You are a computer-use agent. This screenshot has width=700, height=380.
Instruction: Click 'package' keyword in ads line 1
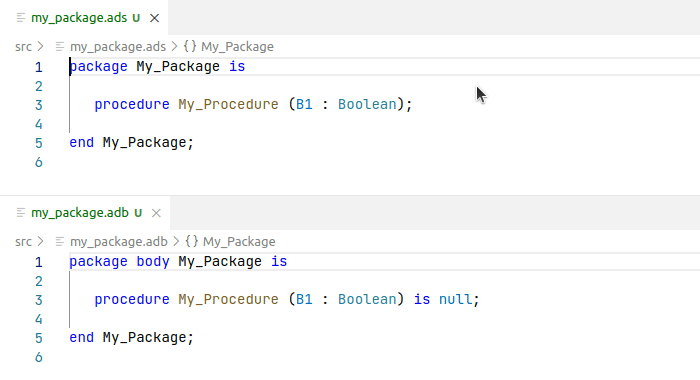[x=98, y=67]
